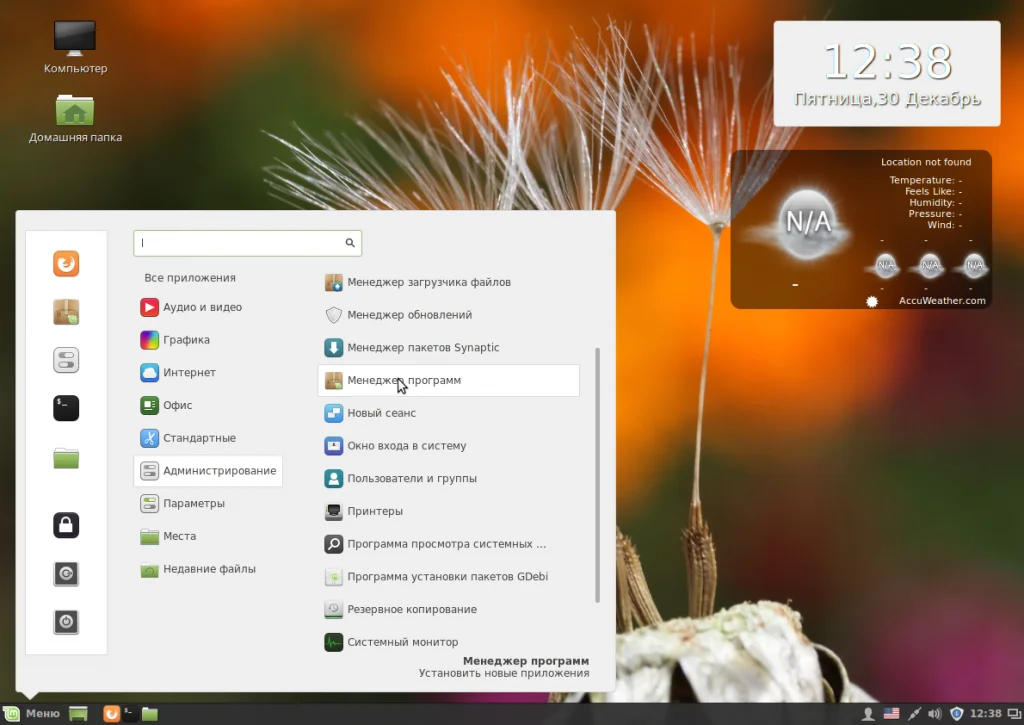
Task: Open the Параметры category
Action: click(x=194, y=504)
